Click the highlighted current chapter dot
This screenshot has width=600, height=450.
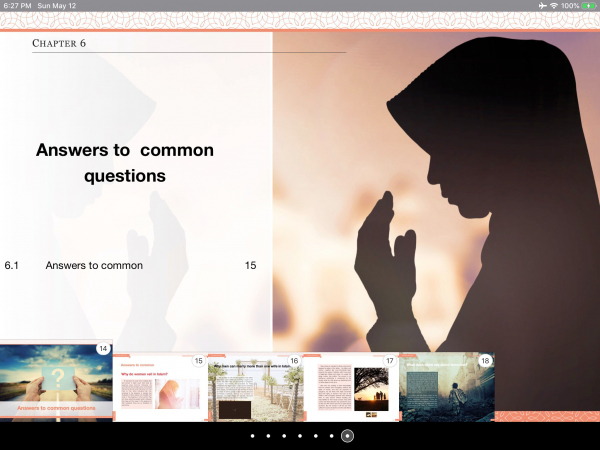(348, 436)
